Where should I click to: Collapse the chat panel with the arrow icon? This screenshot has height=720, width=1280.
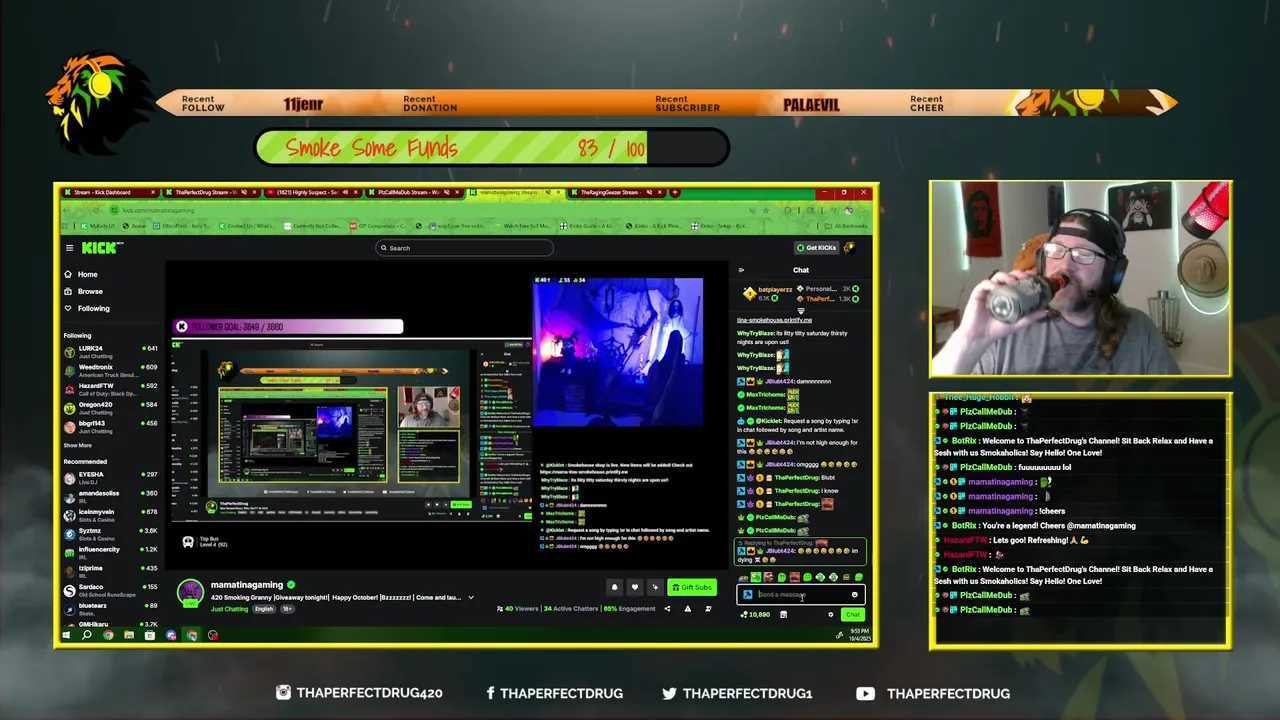click(x=741, y=270)
